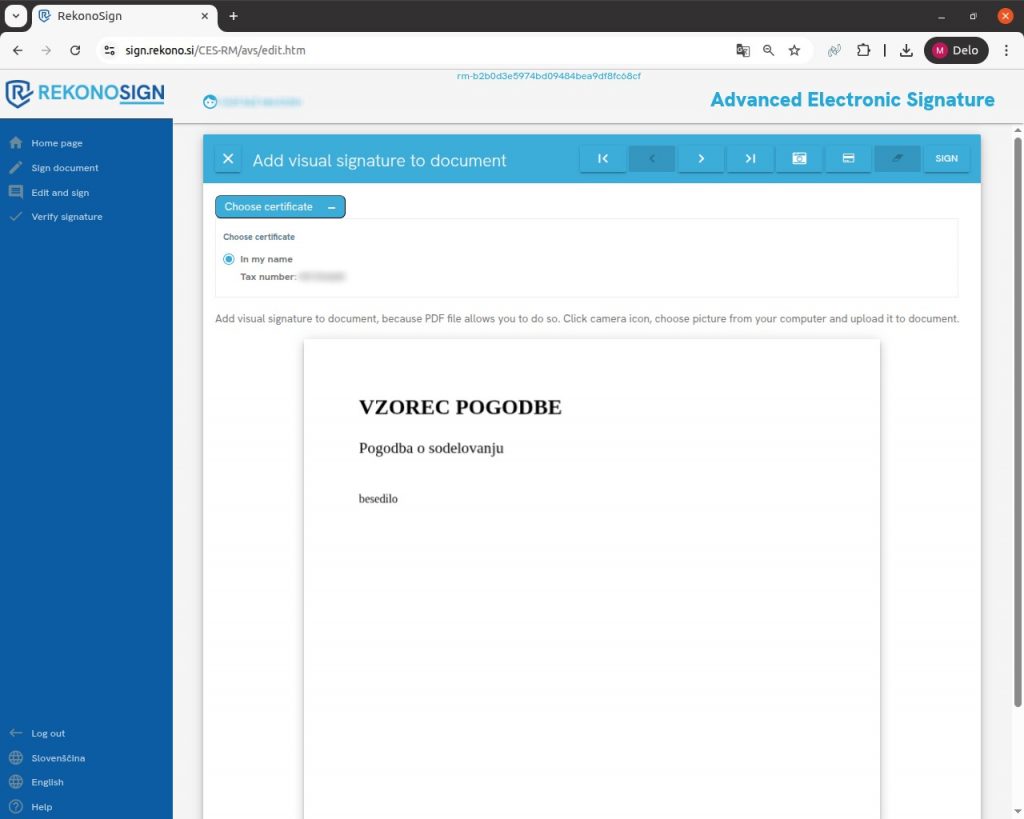This screenshot has height=819, width=1024.
Task: Switch language to Slovenščina
Action: [58, 758]
